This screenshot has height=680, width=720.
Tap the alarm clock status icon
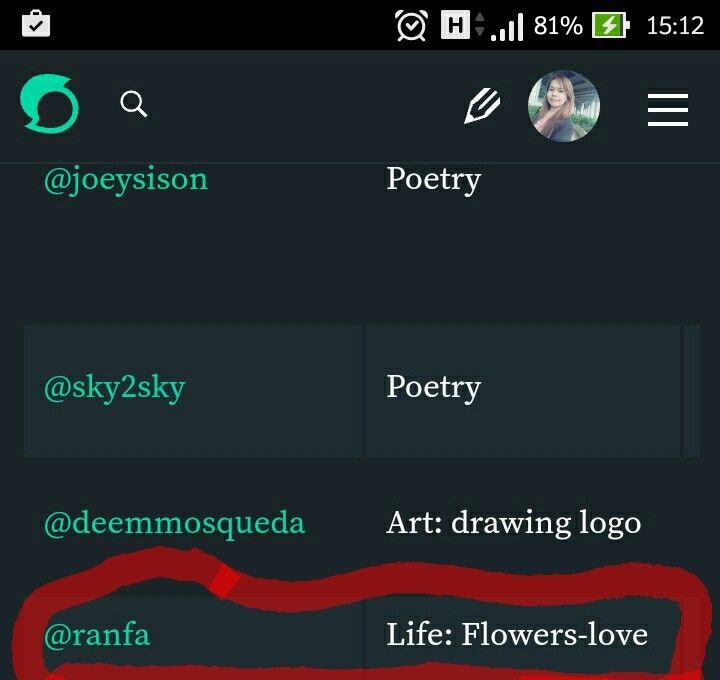[411, 25]
